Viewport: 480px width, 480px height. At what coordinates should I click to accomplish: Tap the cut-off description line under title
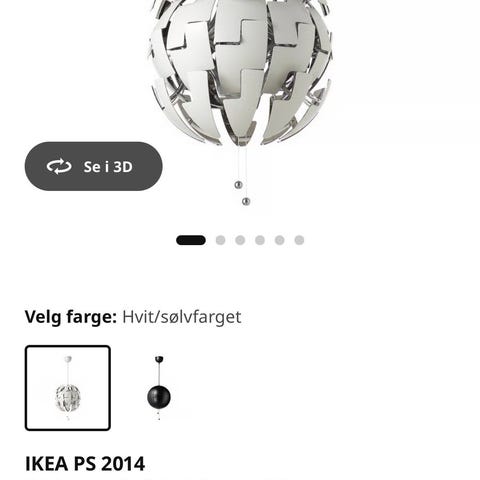[x=157, y=479]
